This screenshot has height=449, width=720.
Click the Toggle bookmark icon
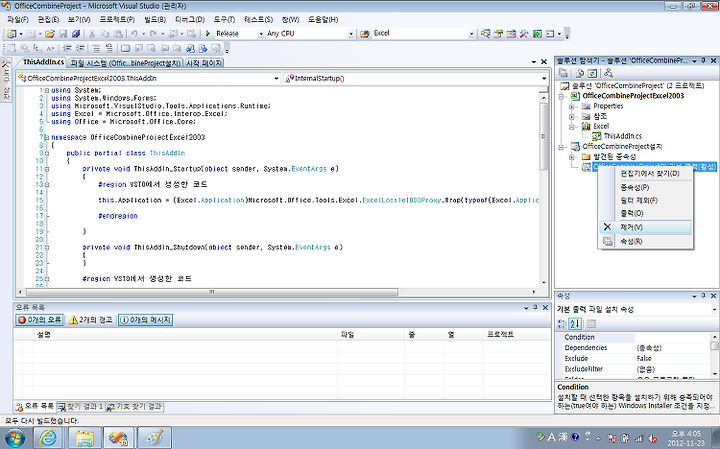[125, 48]
